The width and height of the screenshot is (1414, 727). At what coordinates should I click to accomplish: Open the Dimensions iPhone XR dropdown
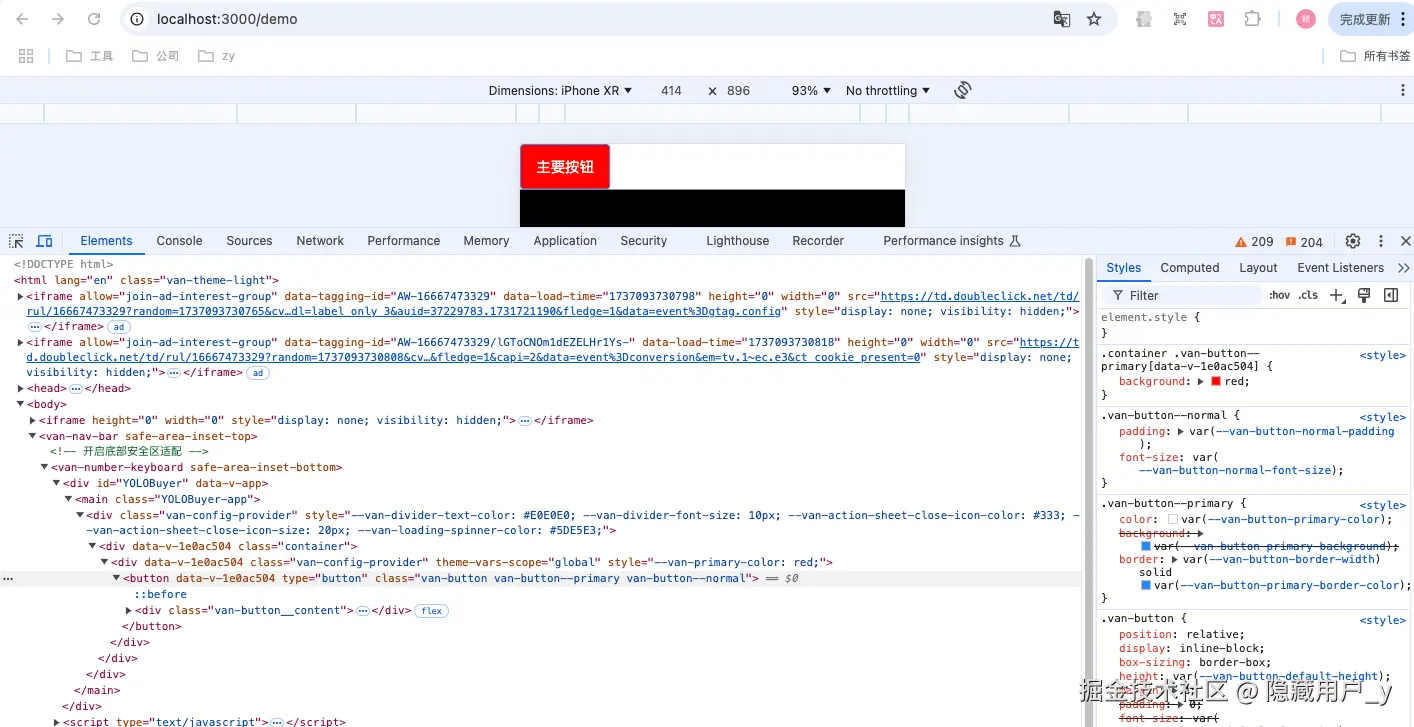pyautogui.click(x=560, y=90)
